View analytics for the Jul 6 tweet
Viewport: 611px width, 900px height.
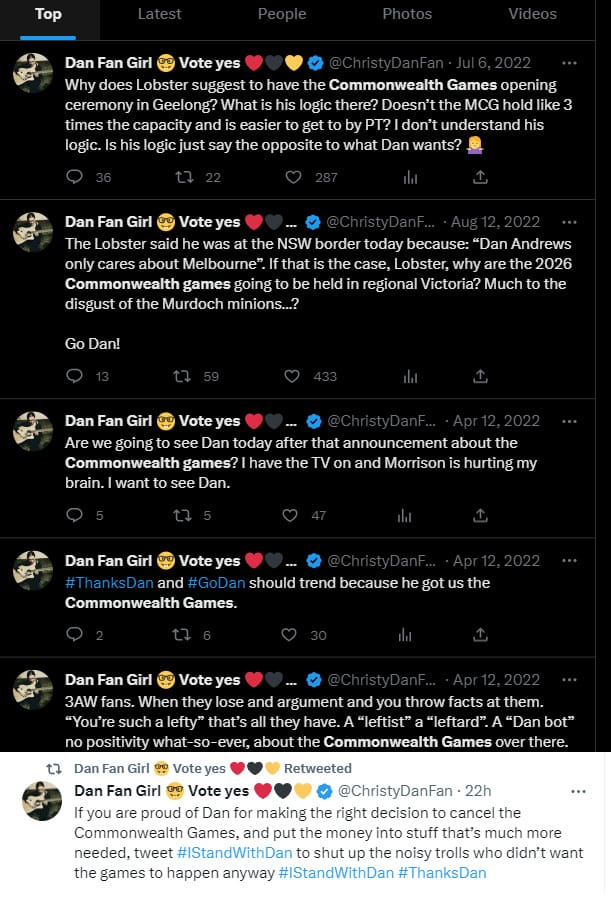(410, 177)
